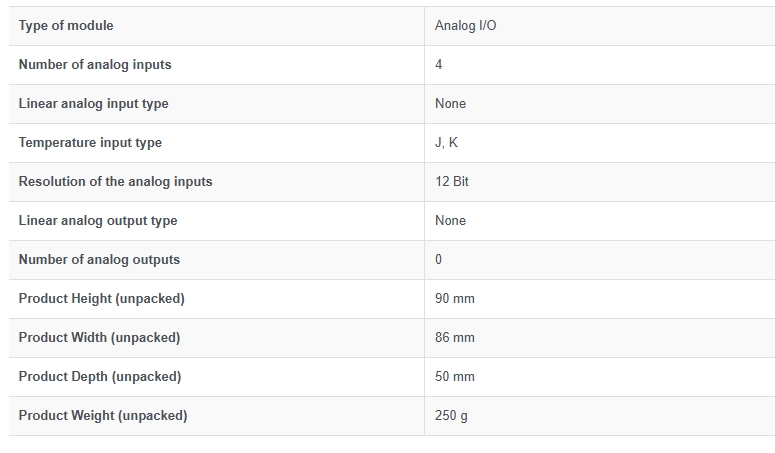The image size is (775, 453).
Task: Select the 'J, K' temperature value
Action: tap(446, 143)
